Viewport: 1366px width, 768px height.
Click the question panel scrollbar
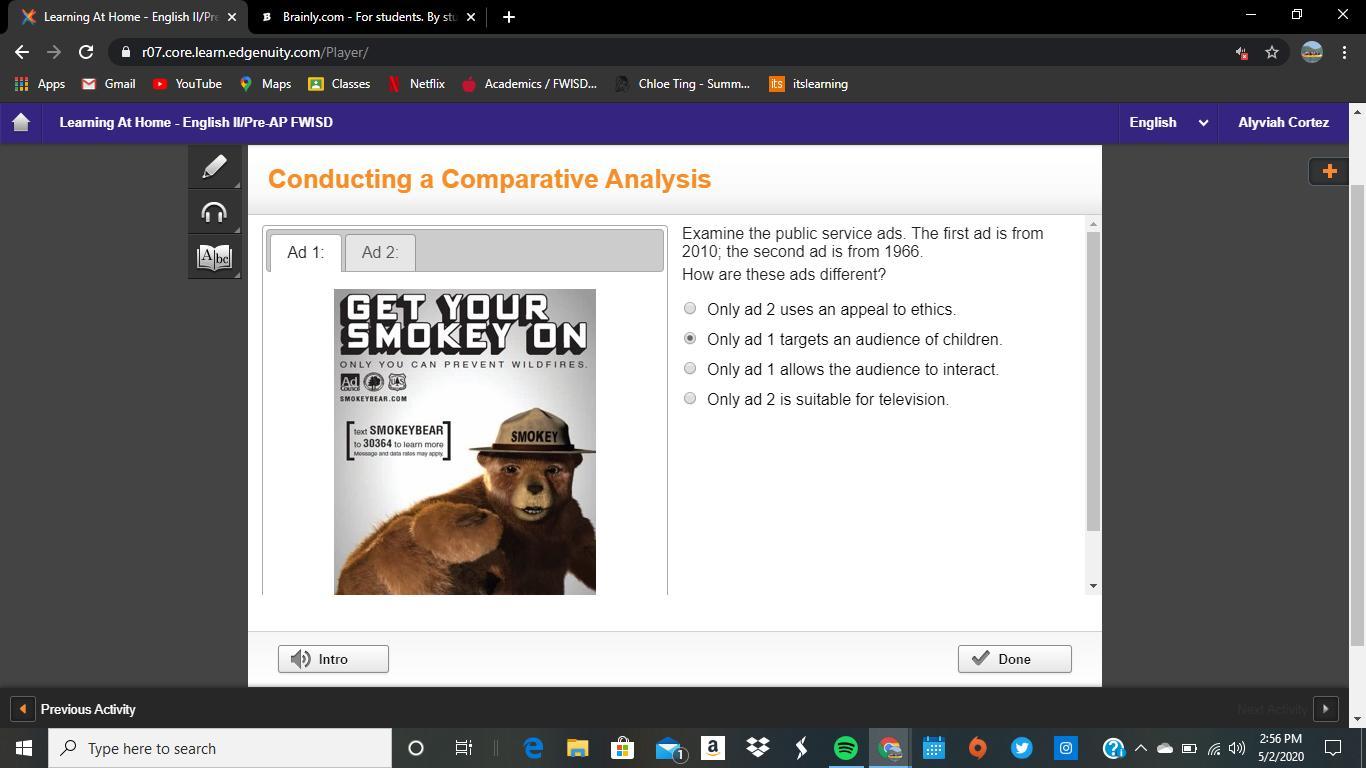[x=1093, y=380]
